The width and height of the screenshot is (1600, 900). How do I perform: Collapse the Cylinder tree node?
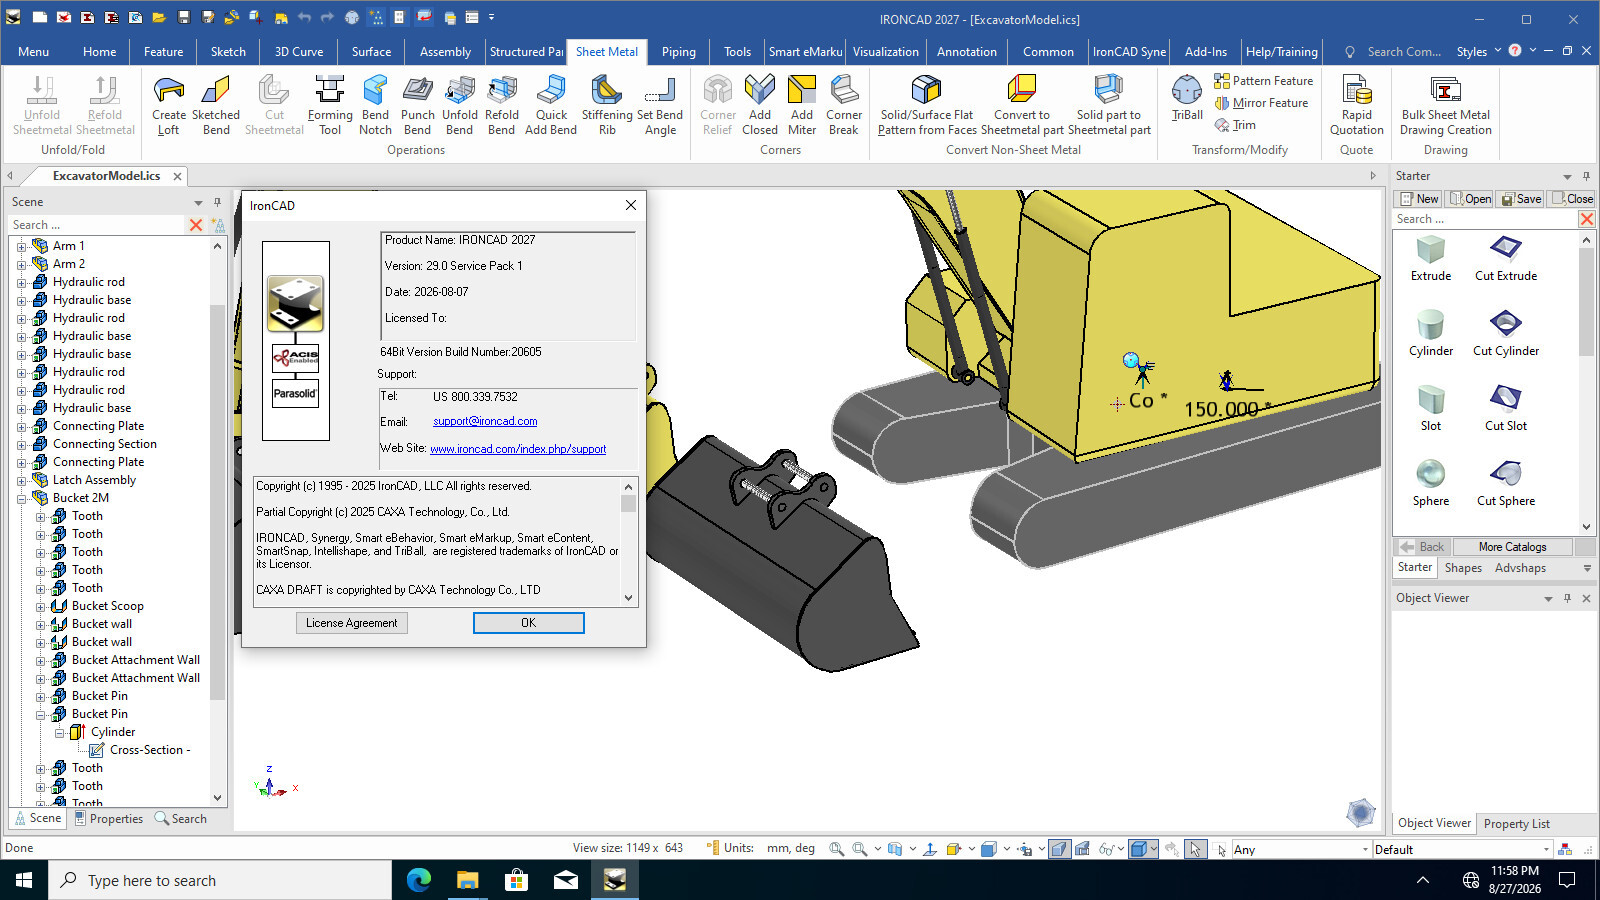point(59,733)
